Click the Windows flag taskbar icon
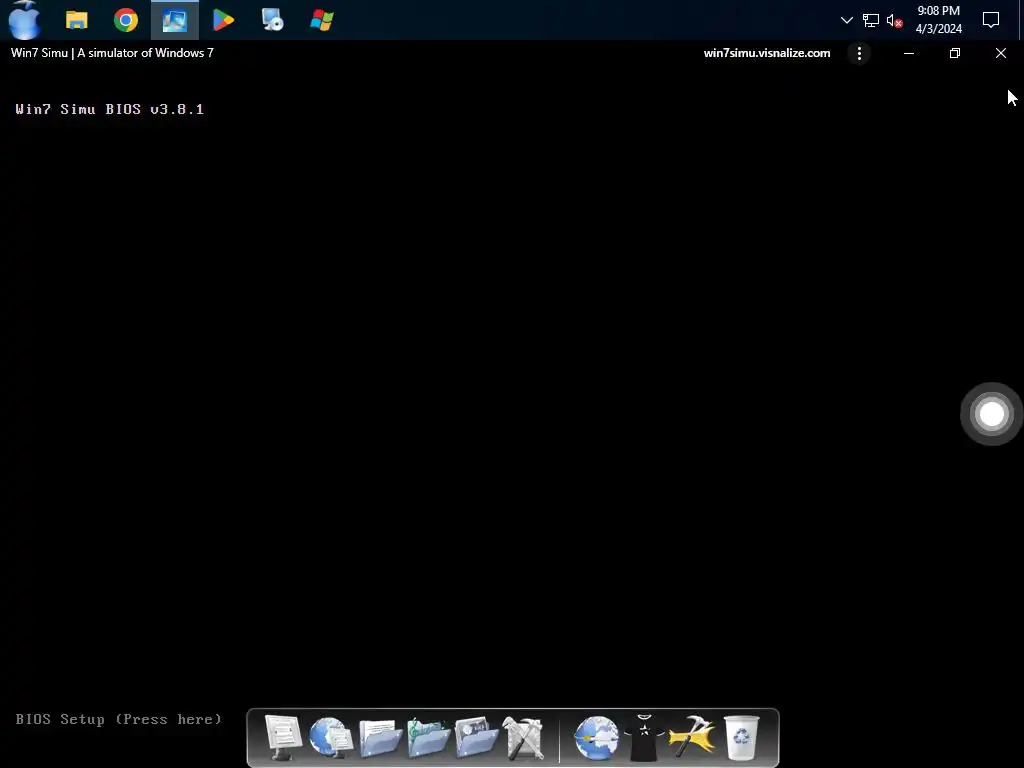 pos(322,20)
